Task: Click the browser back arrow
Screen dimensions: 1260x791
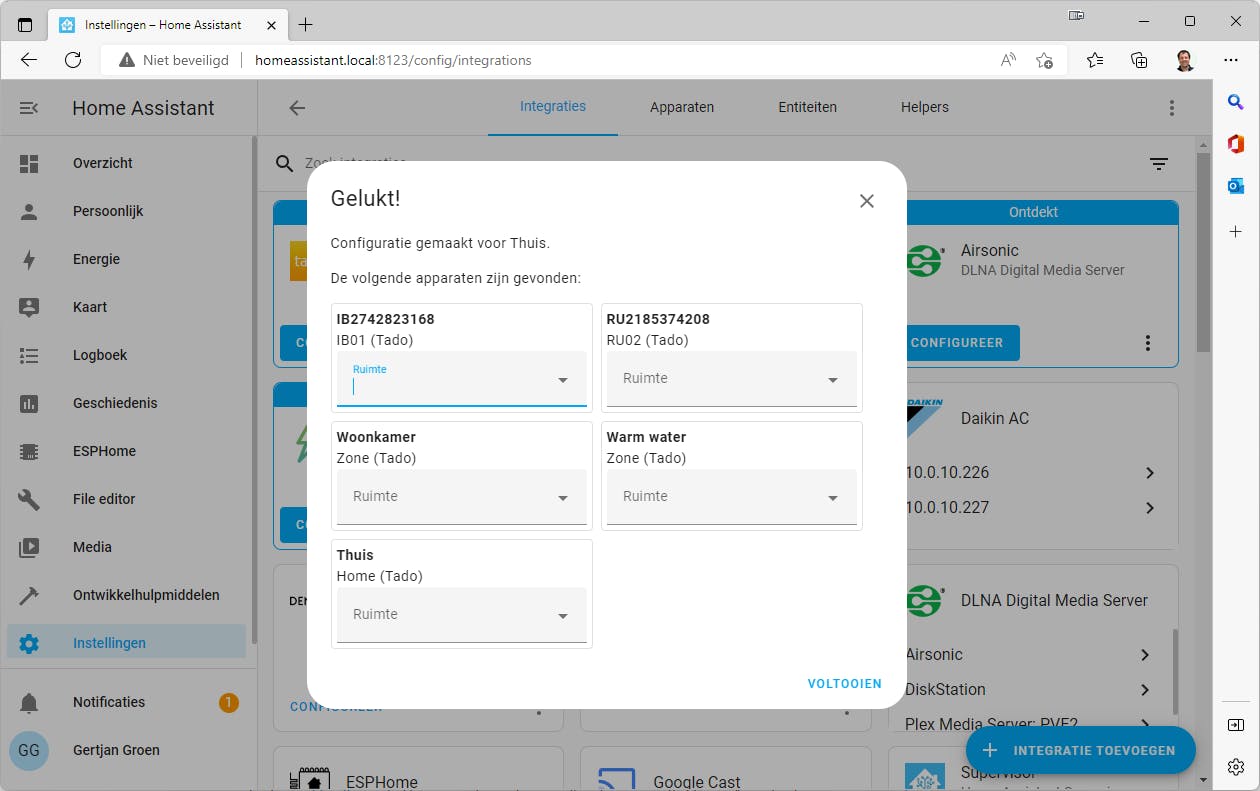Action: [x=29, y=60]
